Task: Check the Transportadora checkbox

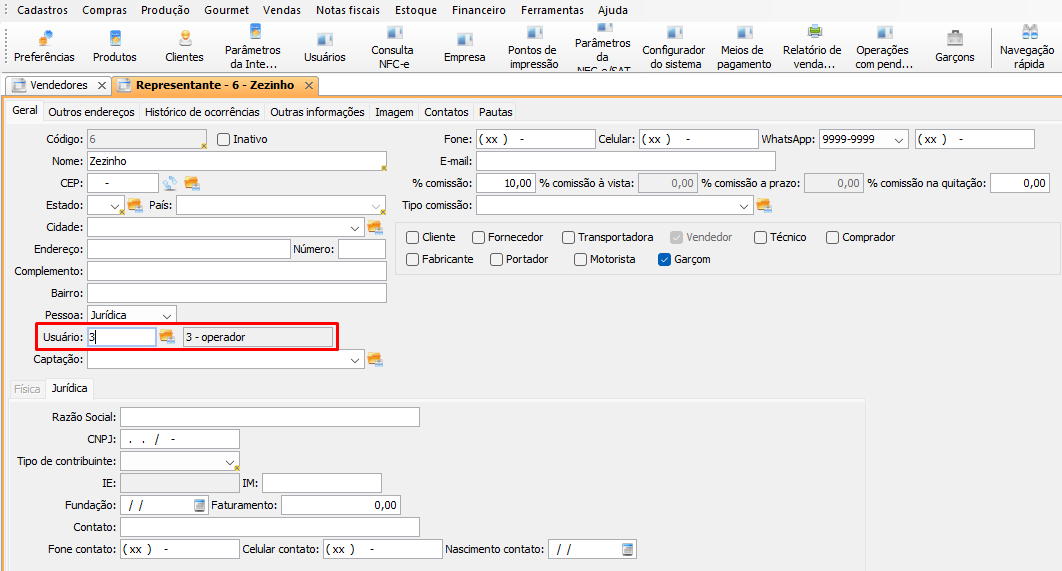Action: 568,238
